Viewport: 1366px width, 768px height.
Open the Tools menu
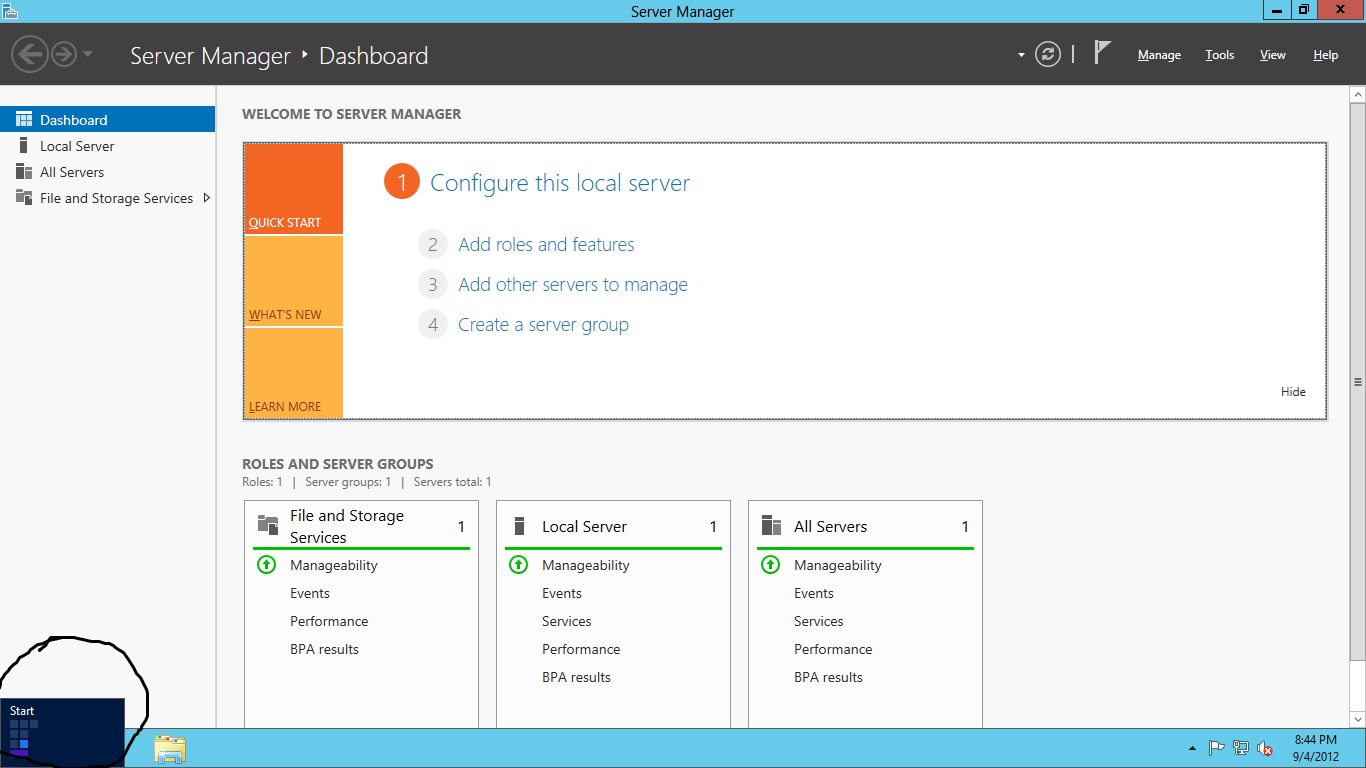click(1219, 55)
